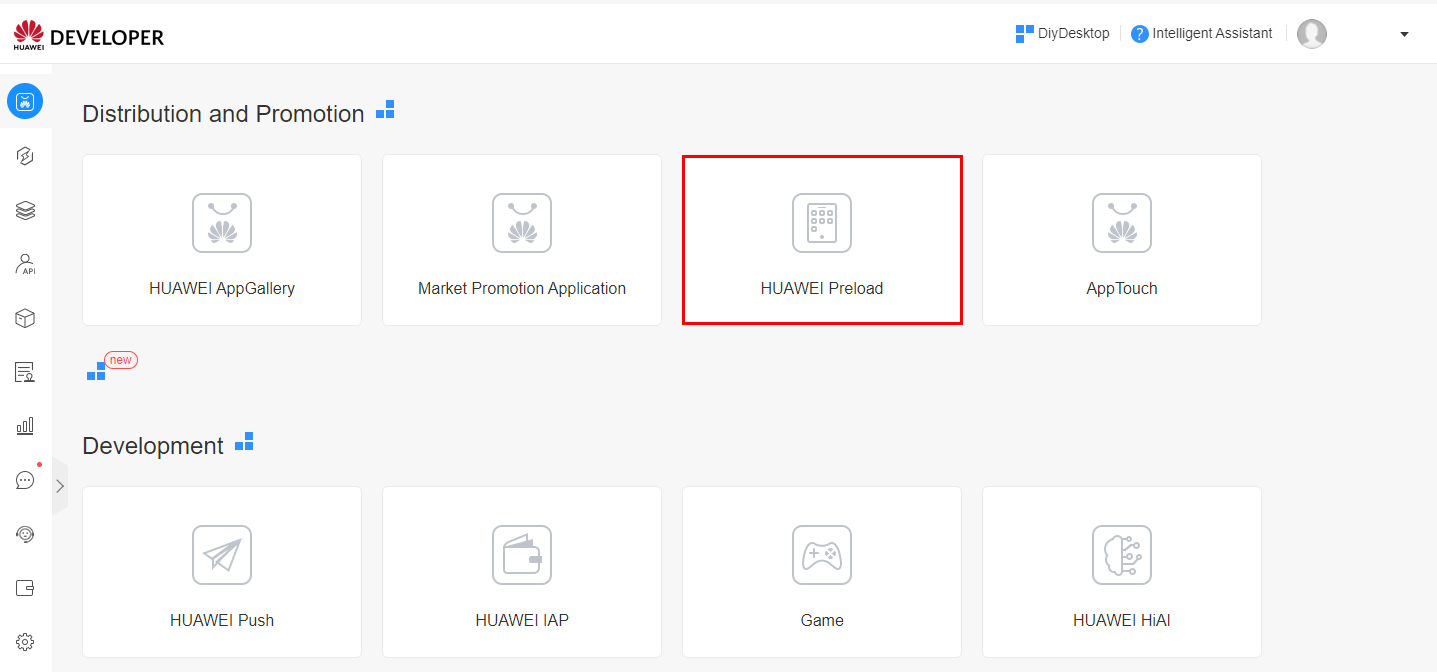1437x672 pixels.
Task: Click the Development section heading
Action: 153,446
